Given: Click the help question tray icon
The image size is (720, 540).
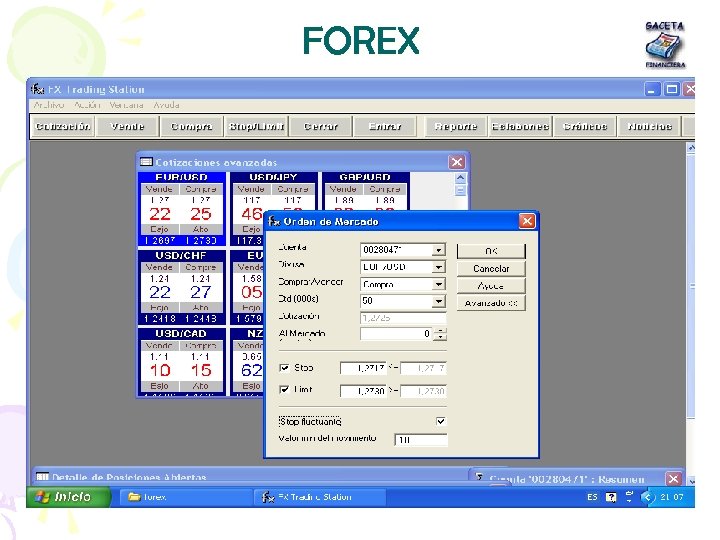Looking at the screenshot, I should coord(611,497).
